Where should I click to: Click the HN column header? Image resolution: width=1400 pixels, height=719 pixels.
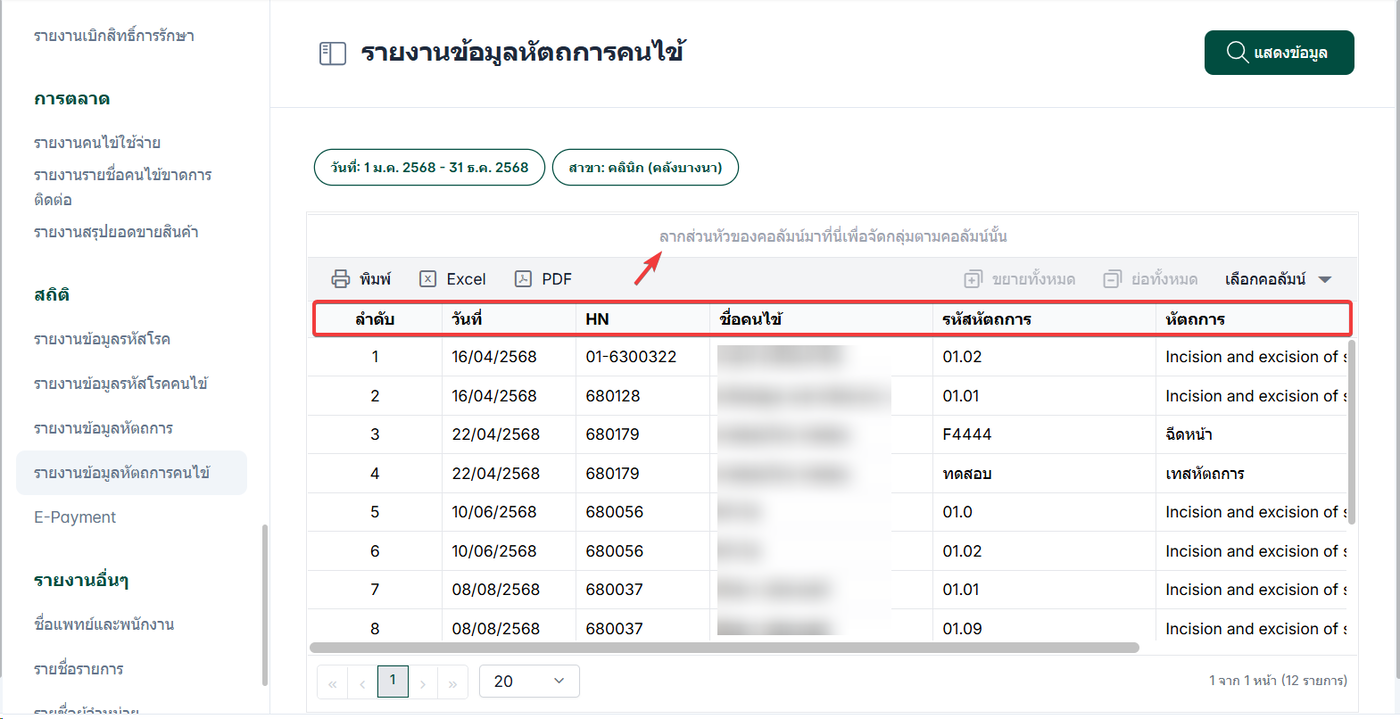pyautogui.click(x=598, y=320)
